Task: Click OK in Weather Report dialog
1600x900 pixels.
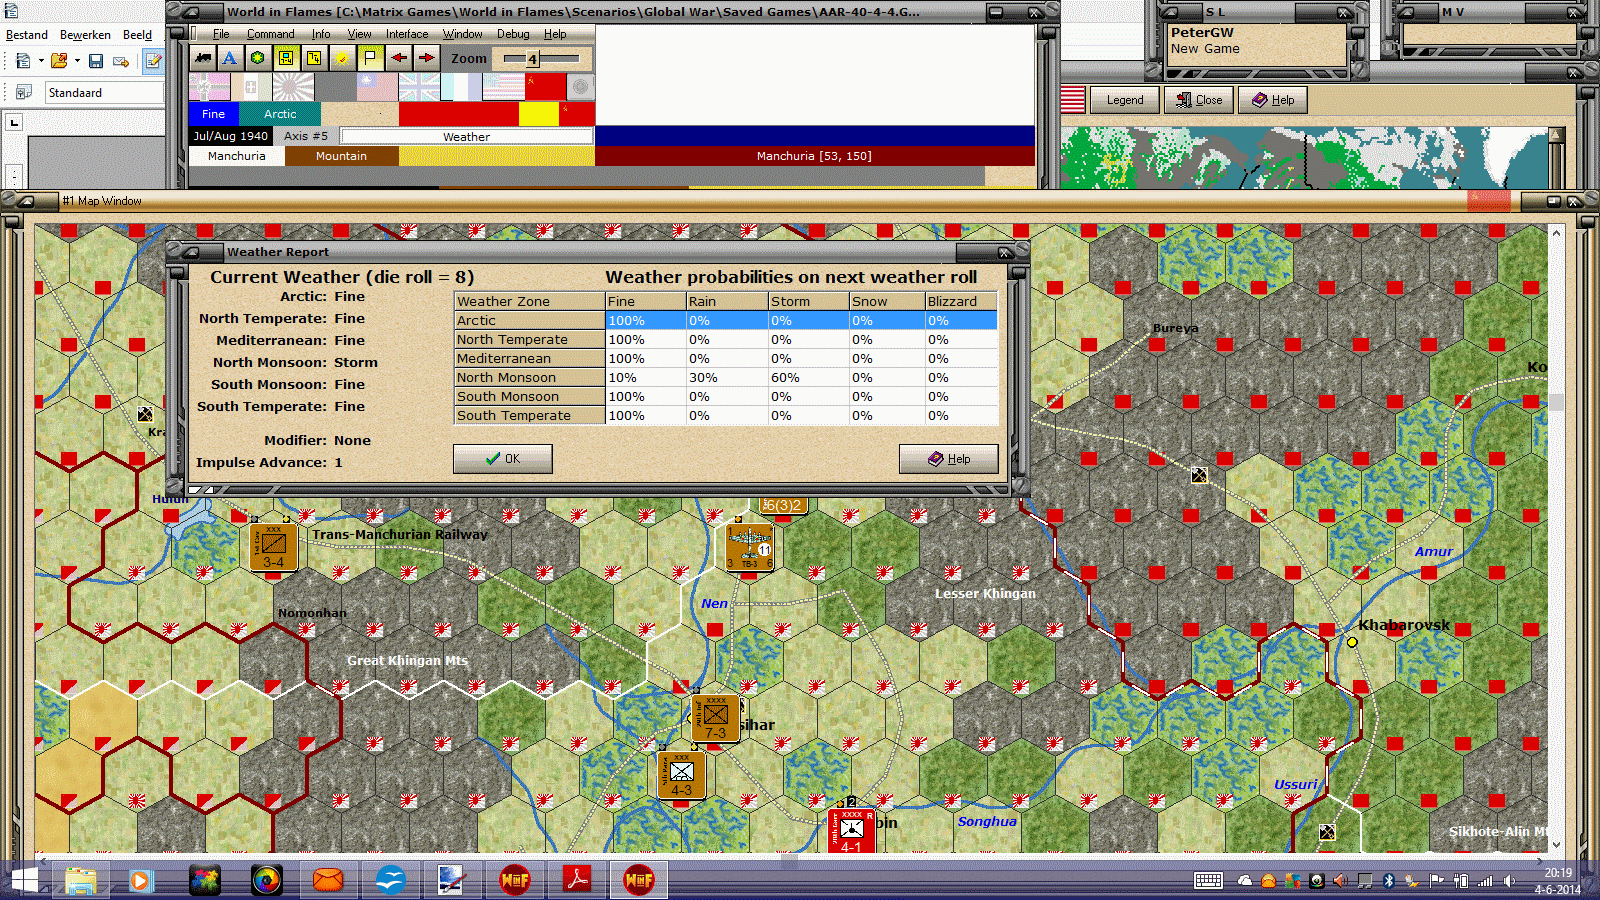Action: click(x=503, y=459)
